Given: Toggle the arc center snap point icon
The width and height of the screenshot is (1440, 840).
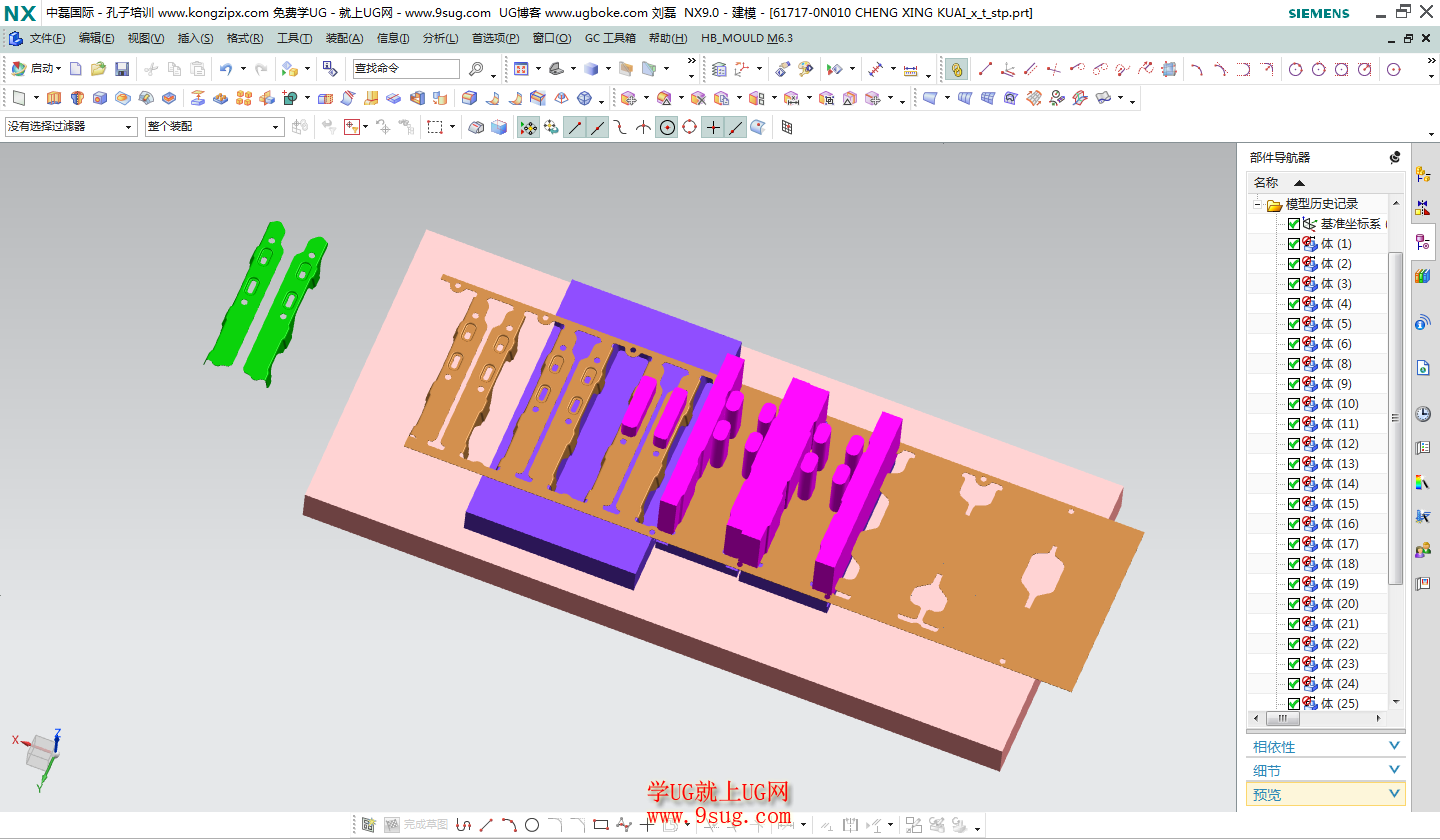Looking at the screenshot, I should click(667, 127).
